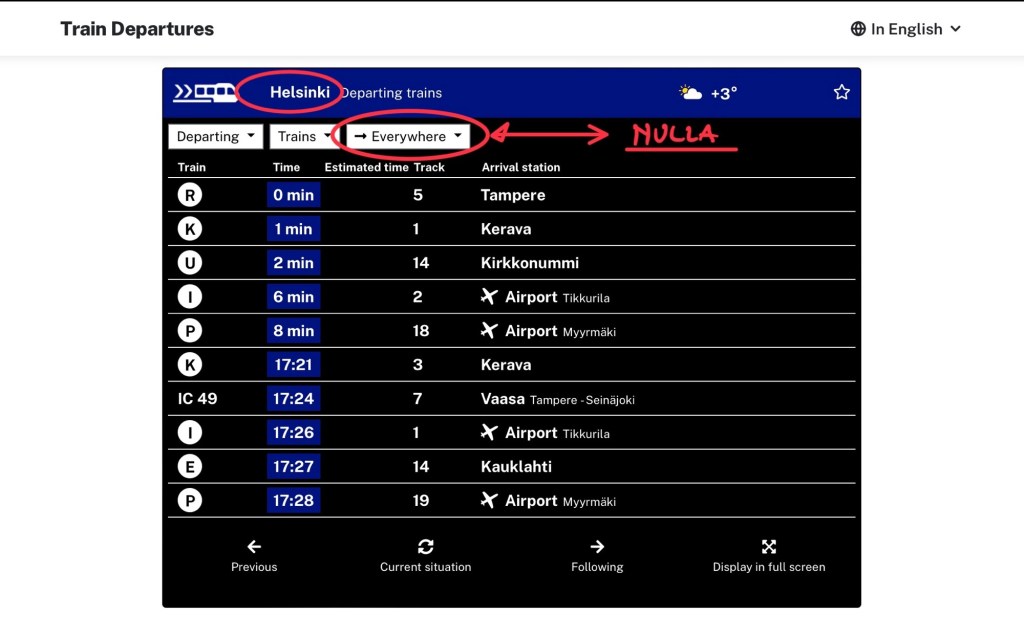The width and height of the screenshot is (1024, 618).
Task: Click the globe language icon
Action: pyautogui.click(x=858, y=29)
